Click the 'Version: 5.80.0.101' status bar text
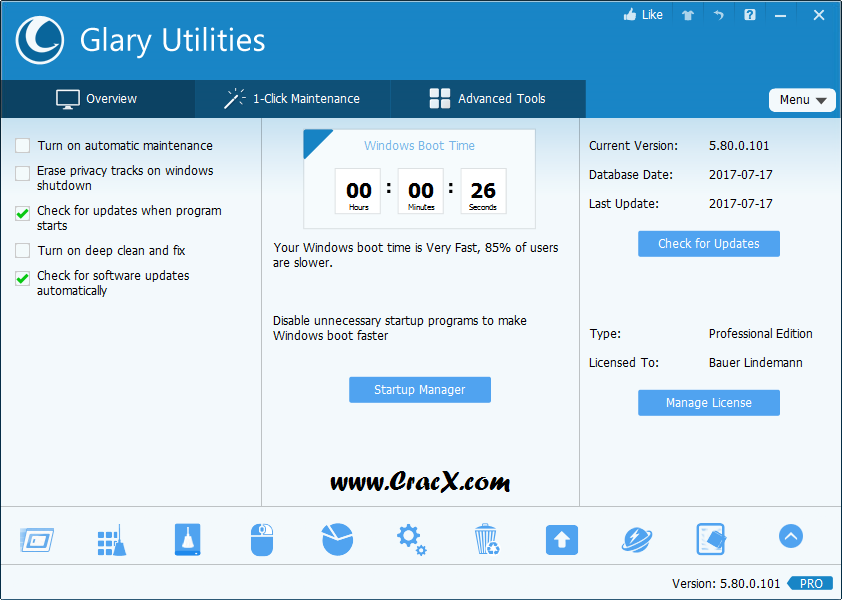Viewport: 842px width, 600px height. pyautogui.click(x=726, y=584)
